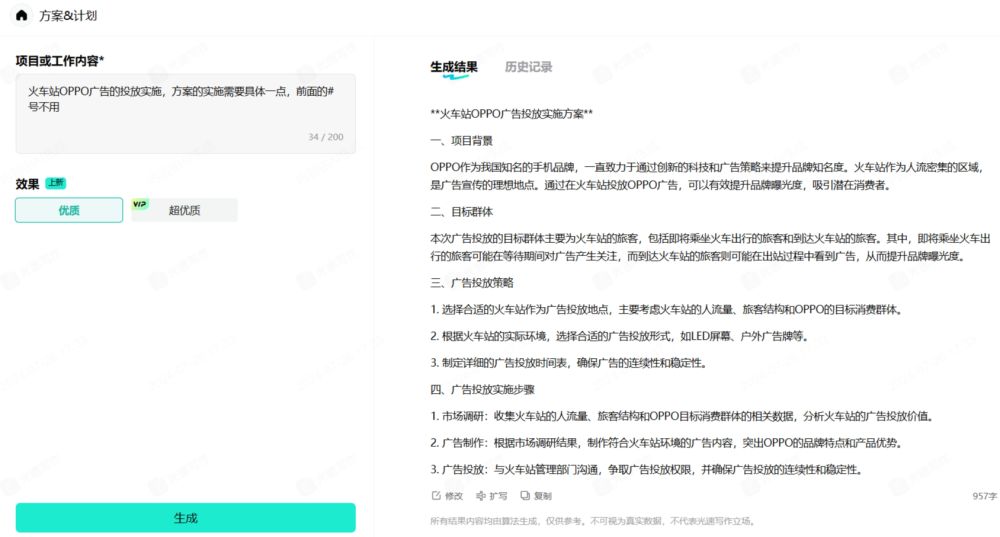Click the 二、目标群体 heading
The image size is (1000, 537).
(x=461, y=212)
